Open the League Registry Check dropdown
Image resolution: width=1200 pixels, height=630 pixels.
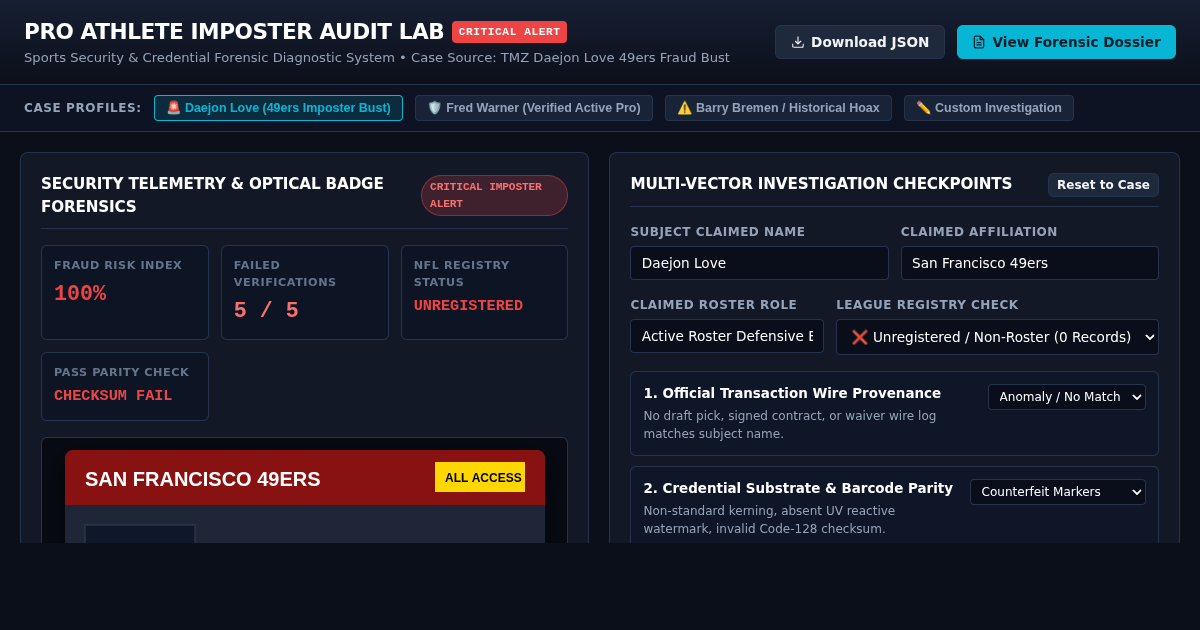(997, 337)
